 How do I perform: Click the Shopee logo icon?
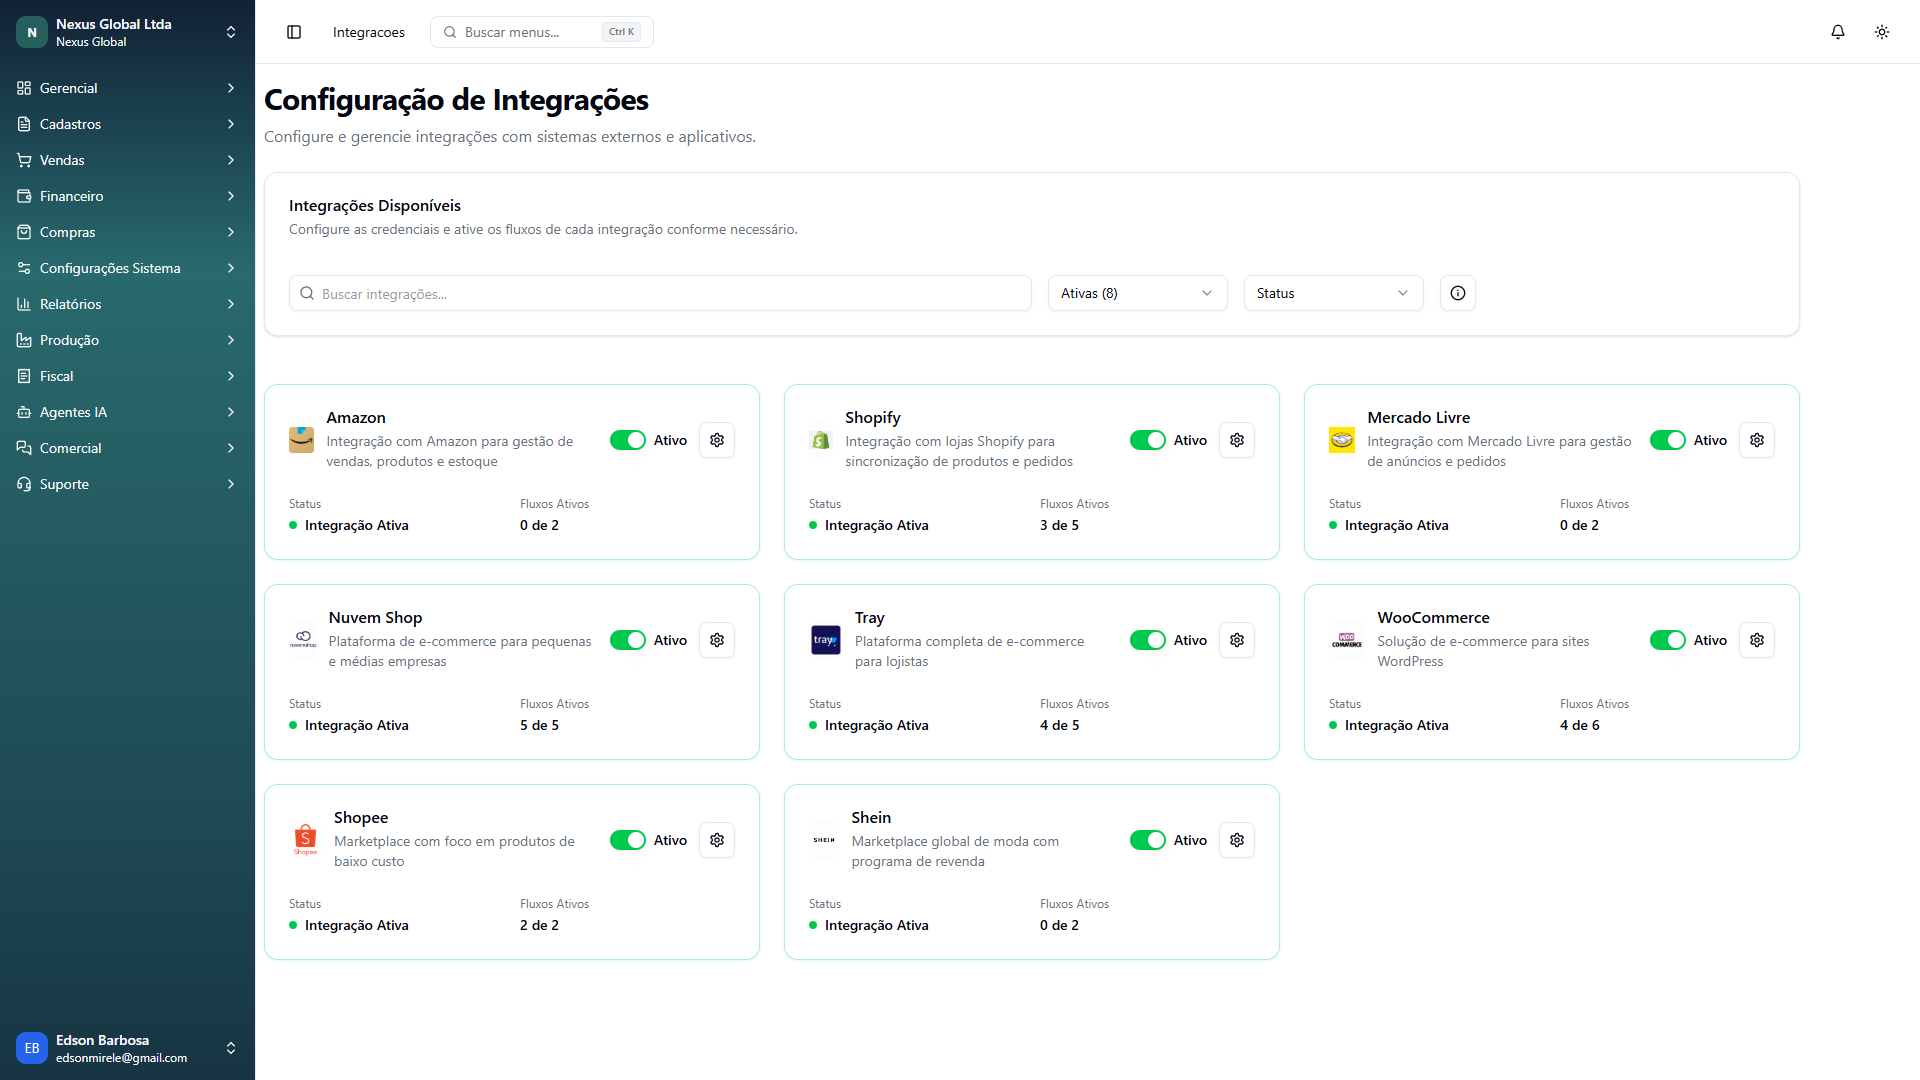point(305,840)
